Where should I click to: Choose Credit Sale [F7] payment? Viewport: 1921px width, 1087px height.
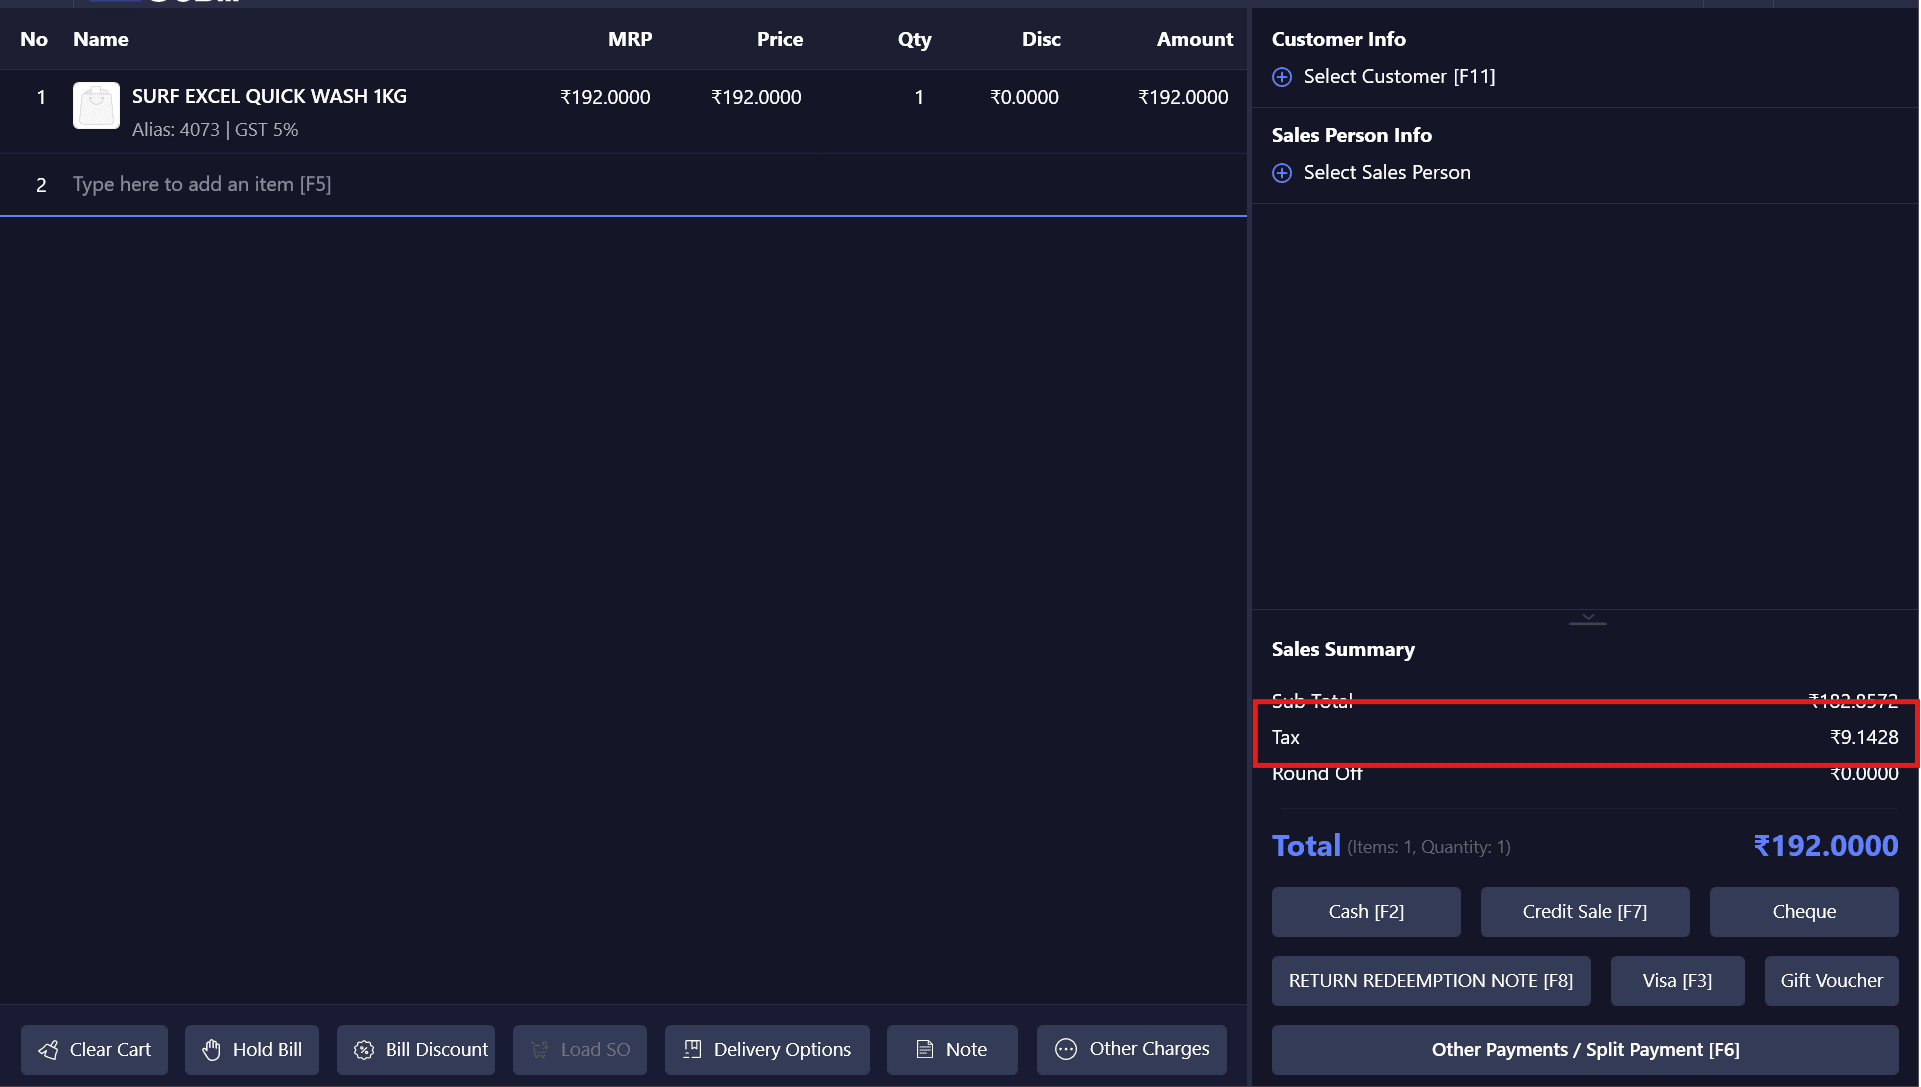1584,912
